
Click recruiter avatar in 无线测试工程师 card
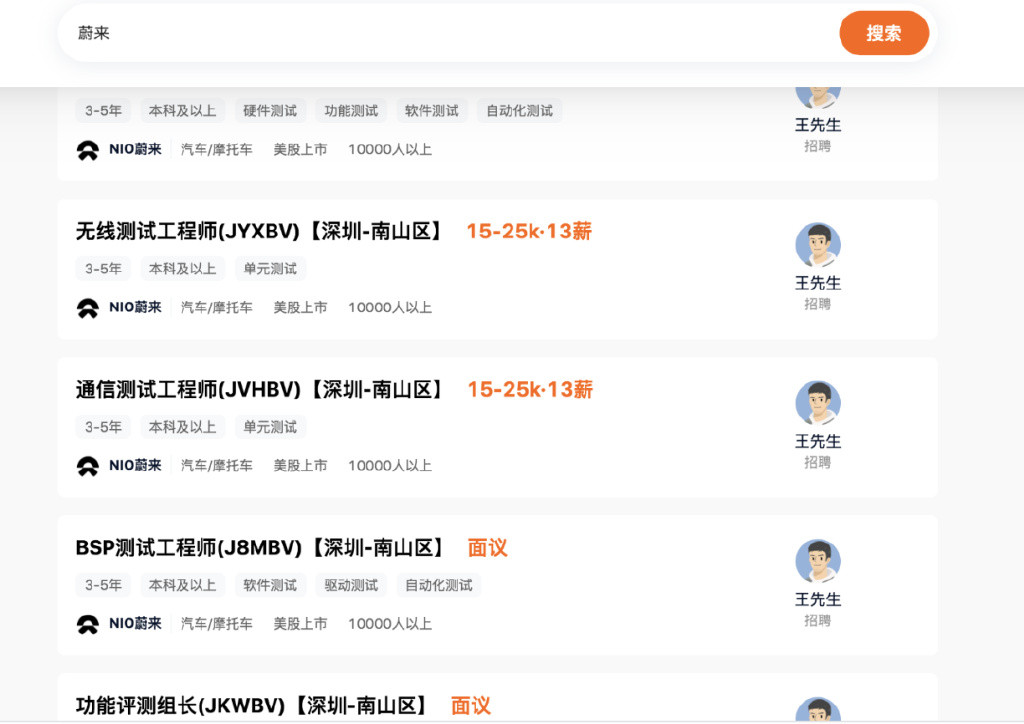click(x=818, y=245)
